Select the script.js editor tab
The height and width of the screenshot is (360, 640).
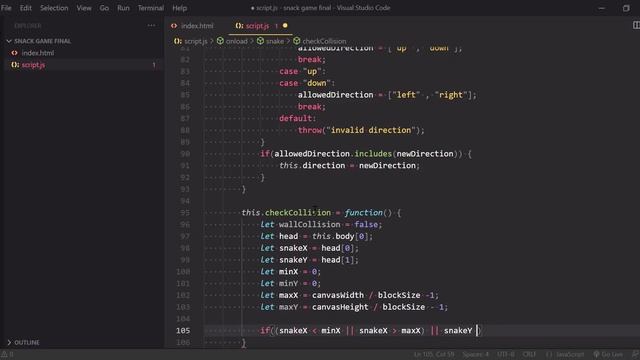tap(257, 26)
